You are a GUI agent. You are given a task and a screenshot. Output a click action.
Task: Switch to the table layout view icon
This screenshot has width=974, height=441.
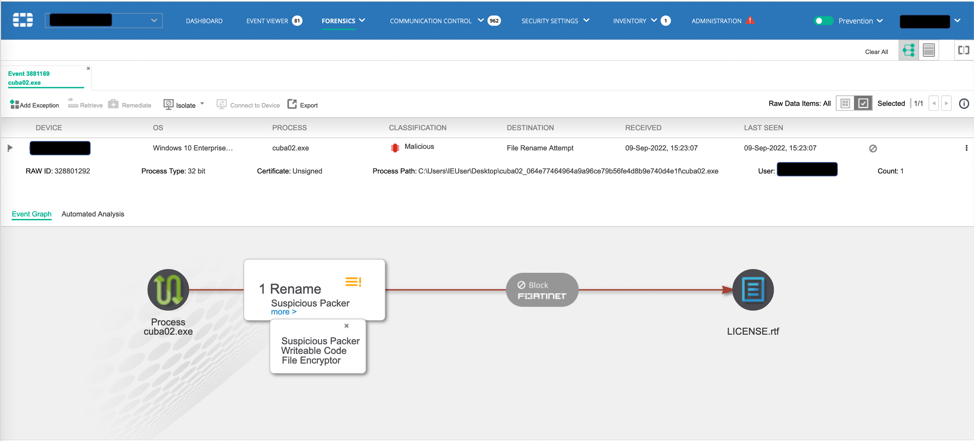click(929, 51)
